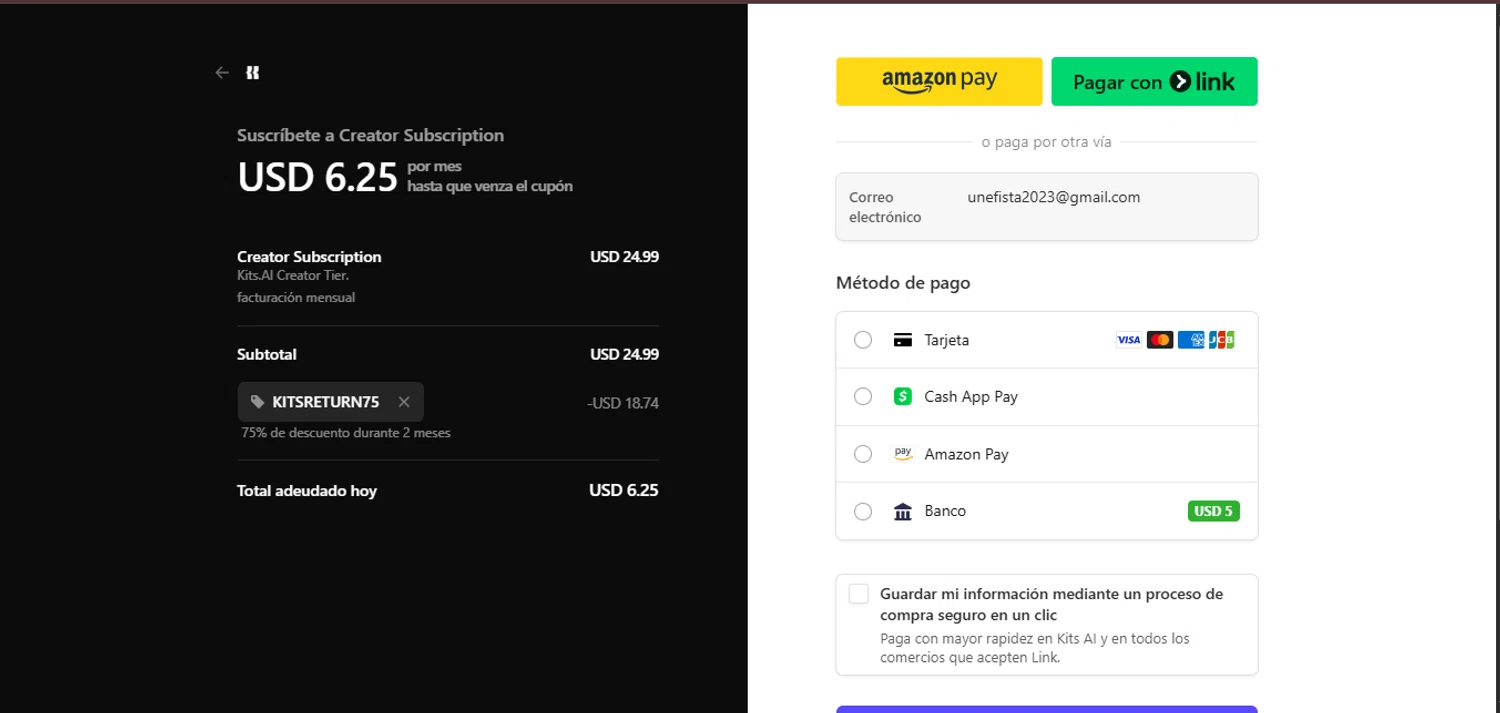1500x713 pixels.
Task: Select the Banco radio option
Action: pos(863,511)
